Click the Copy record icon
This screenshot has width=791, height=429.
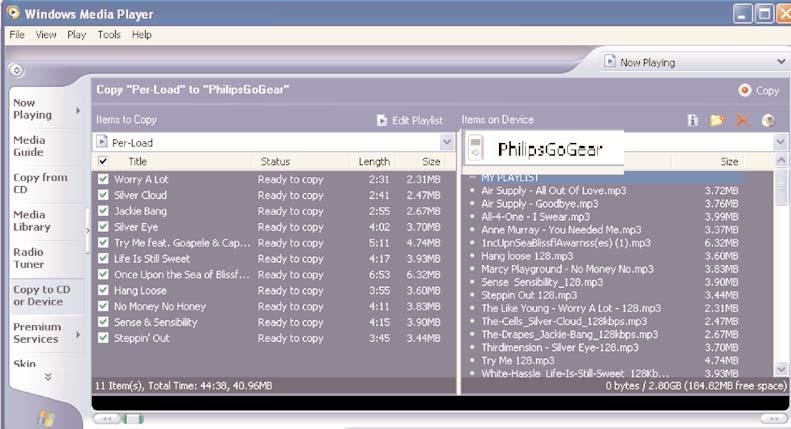tap(745, 90)
